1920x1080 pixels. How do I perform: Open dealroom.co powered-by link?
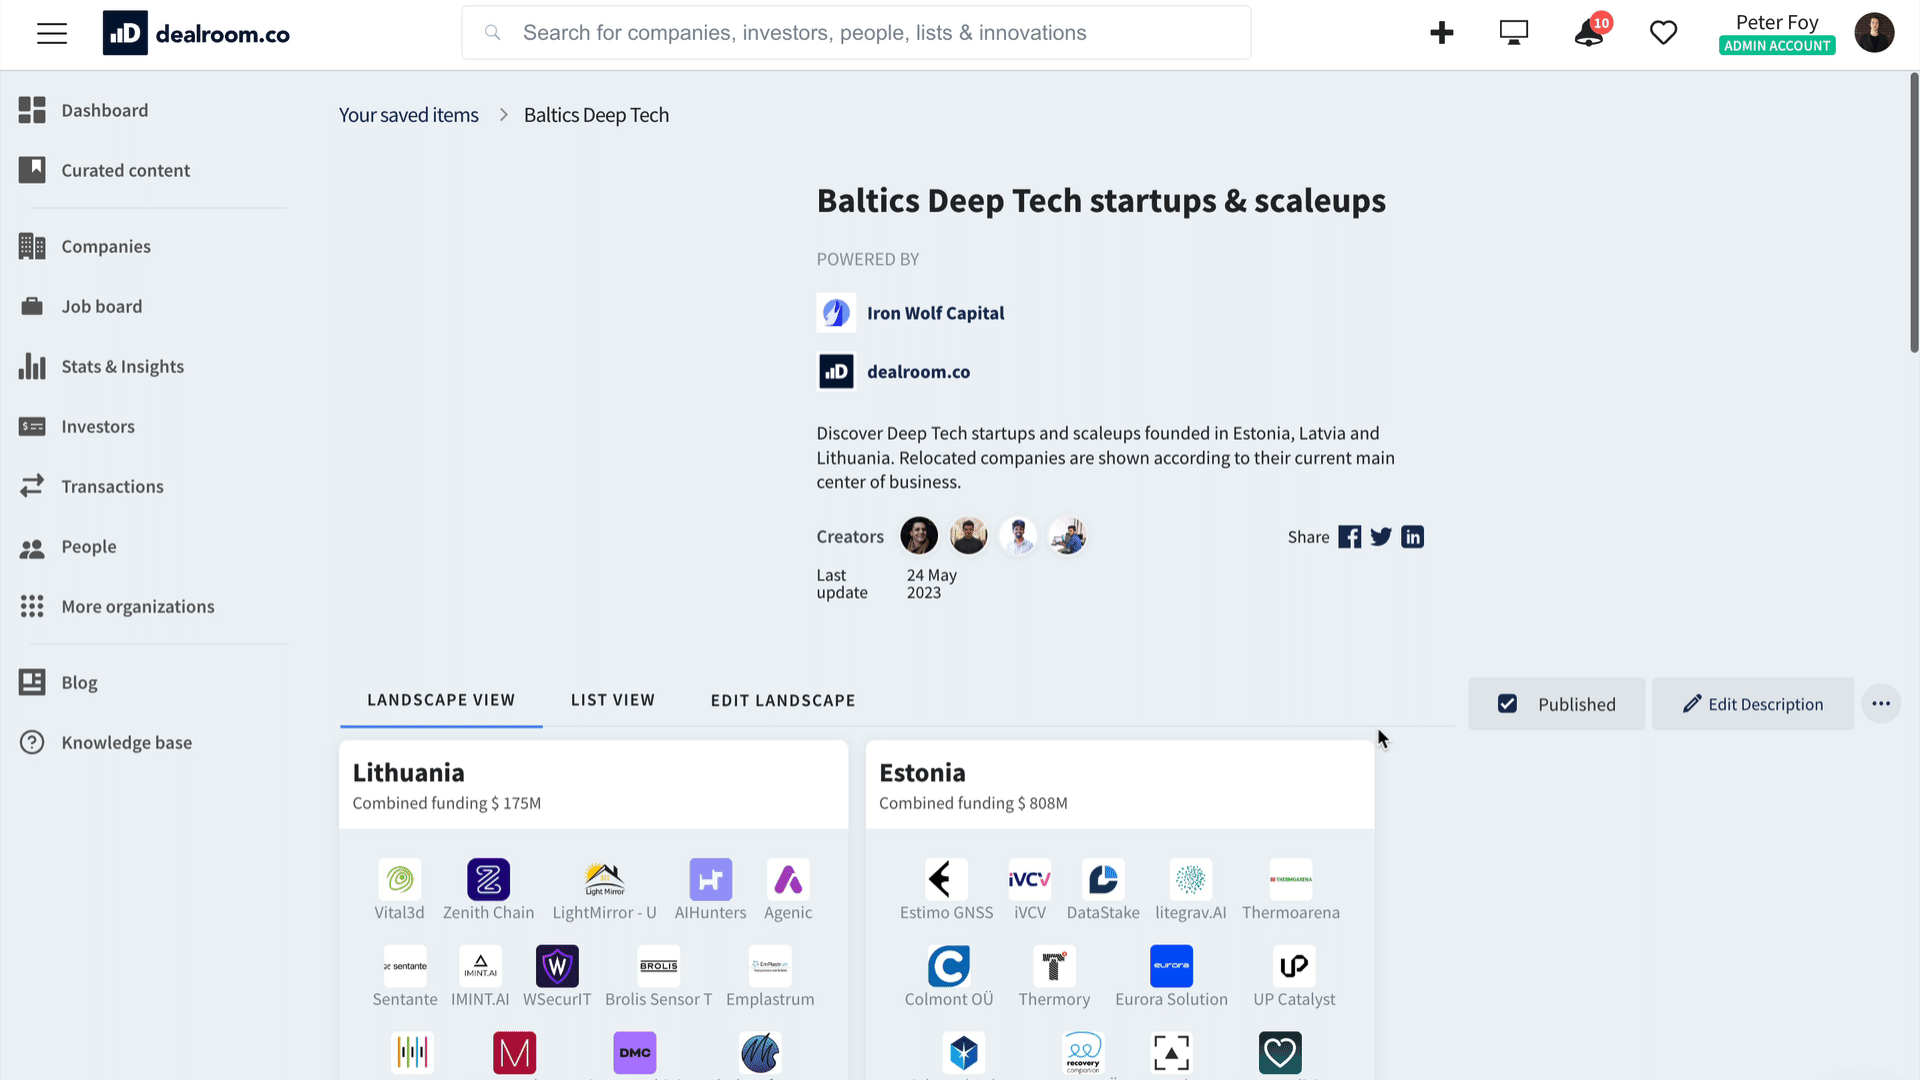point(918,371)
